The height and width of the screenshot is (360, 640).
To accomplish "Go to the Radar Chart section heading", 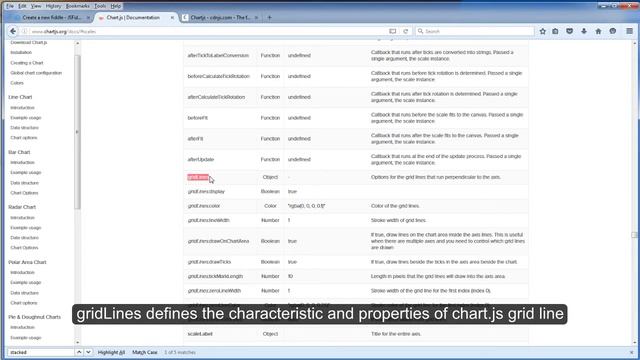I will [x=22, y=207].
